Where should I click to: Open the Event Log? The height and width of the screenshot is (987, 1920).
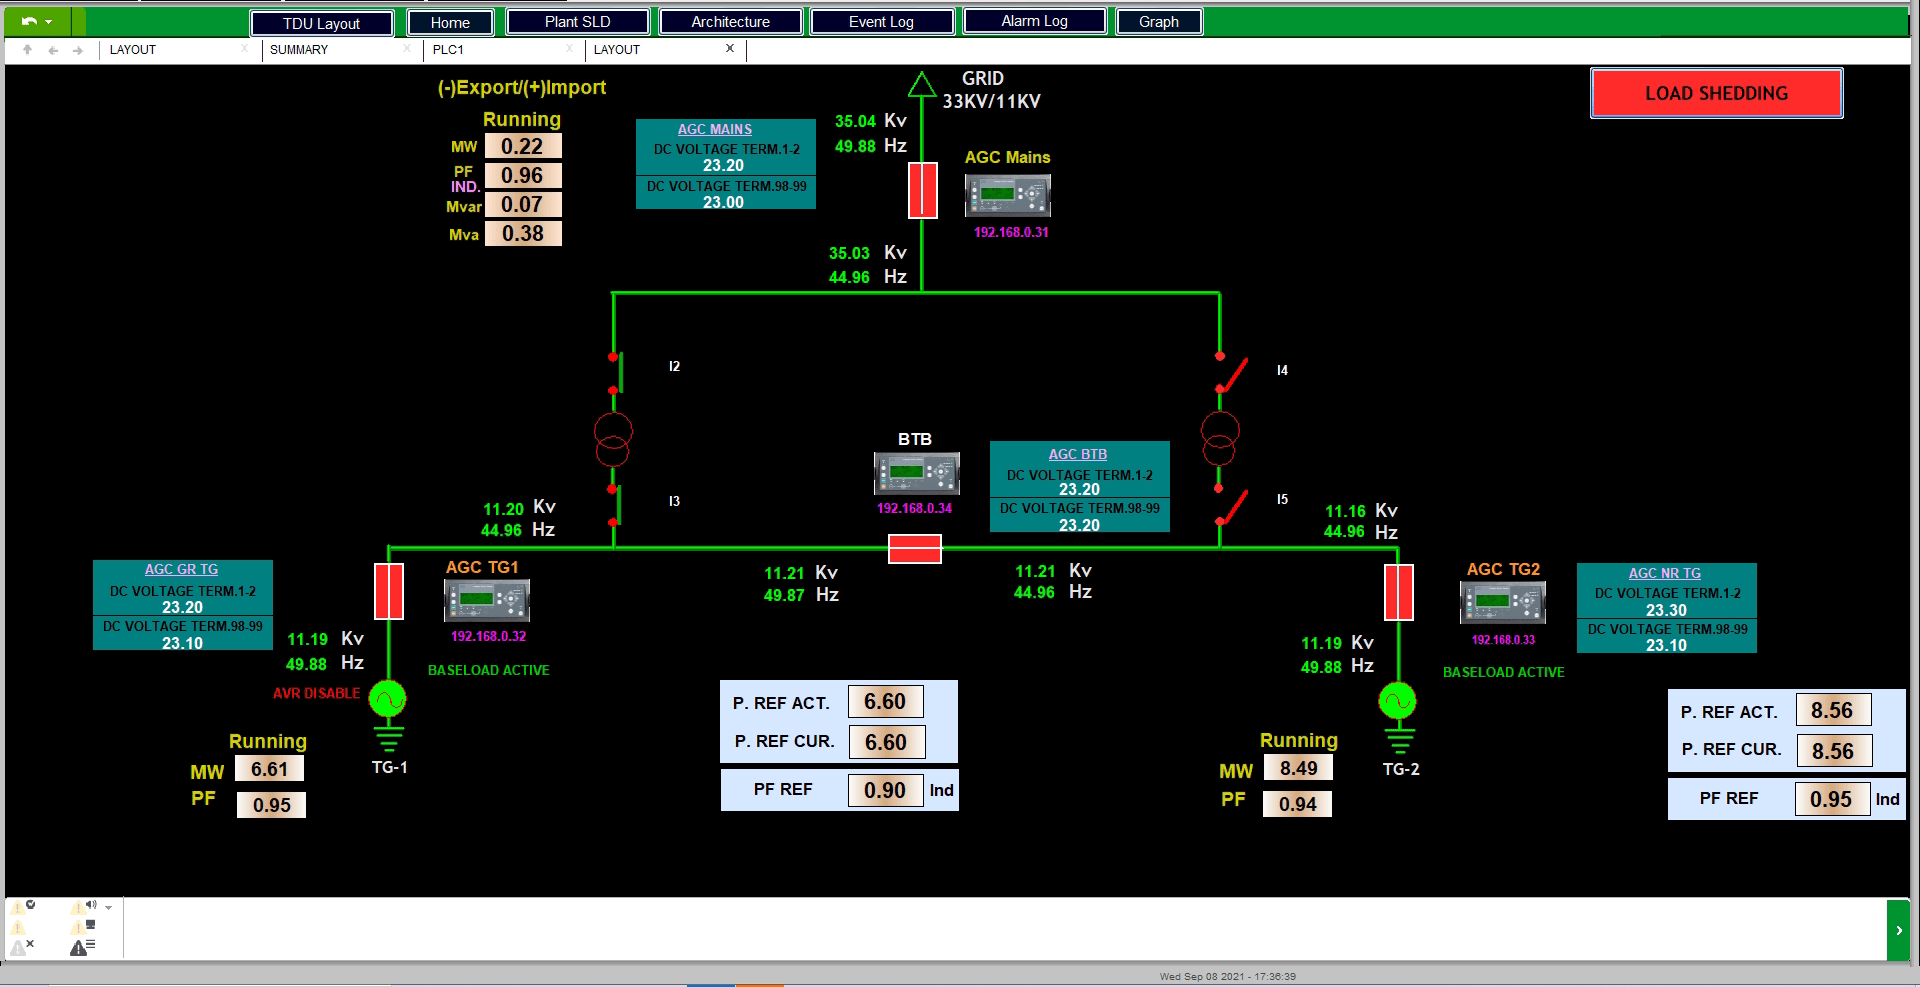(881, 21)
